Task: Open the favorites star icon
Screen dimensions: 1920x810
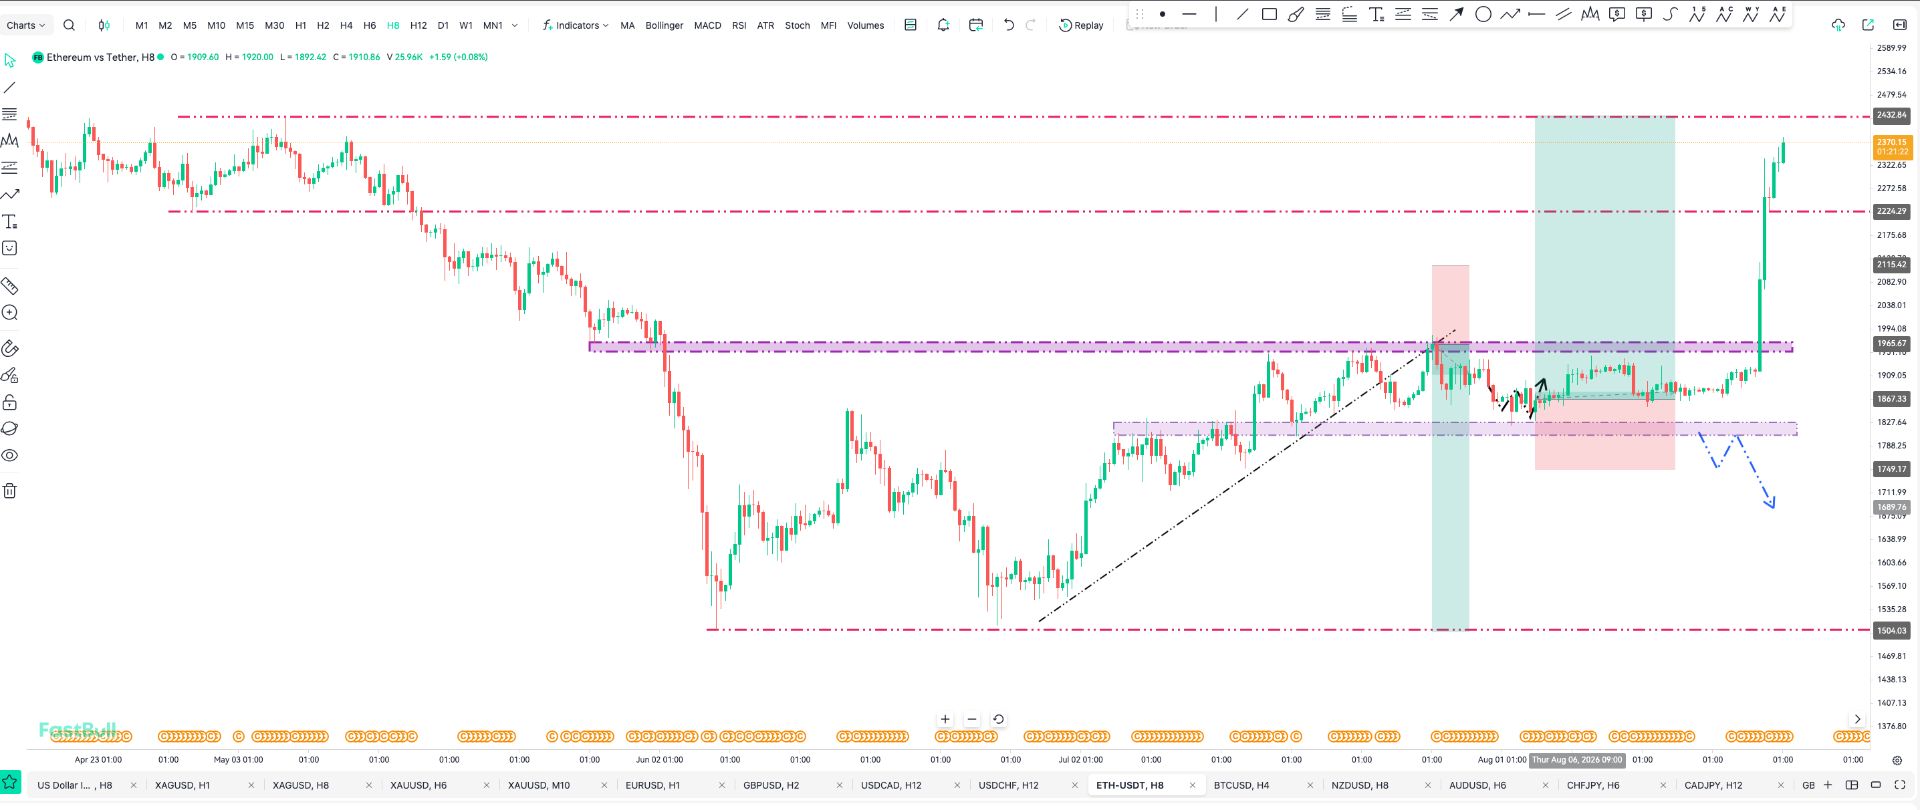Action: pyautogui.click(x=10, y=783)
